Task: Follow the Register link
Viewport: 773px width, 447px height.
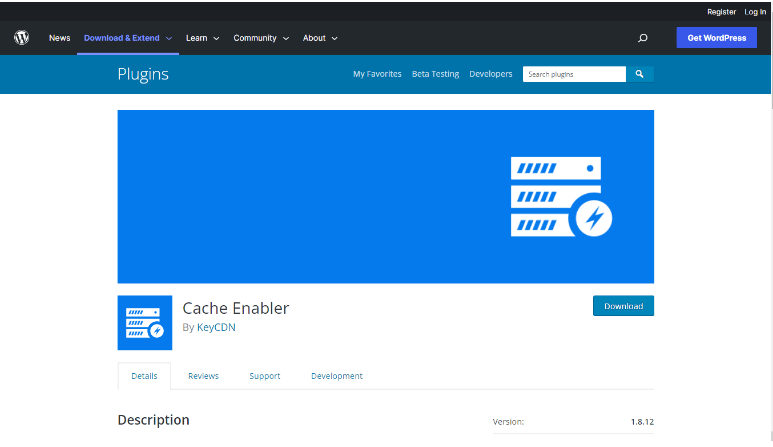Action: (x=721, y=12)
